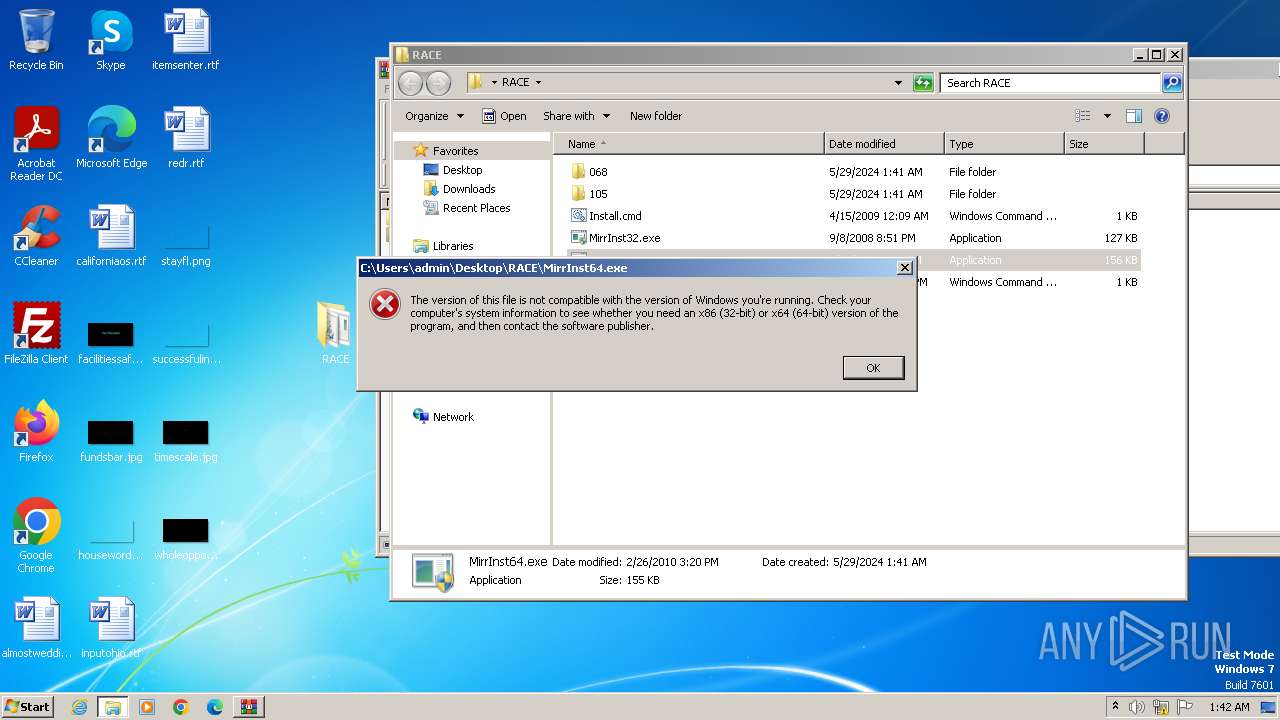This screenshot has height=720, width=1280.
Task: Click inside the Search RACE field
Action: tap(1050, 83)
